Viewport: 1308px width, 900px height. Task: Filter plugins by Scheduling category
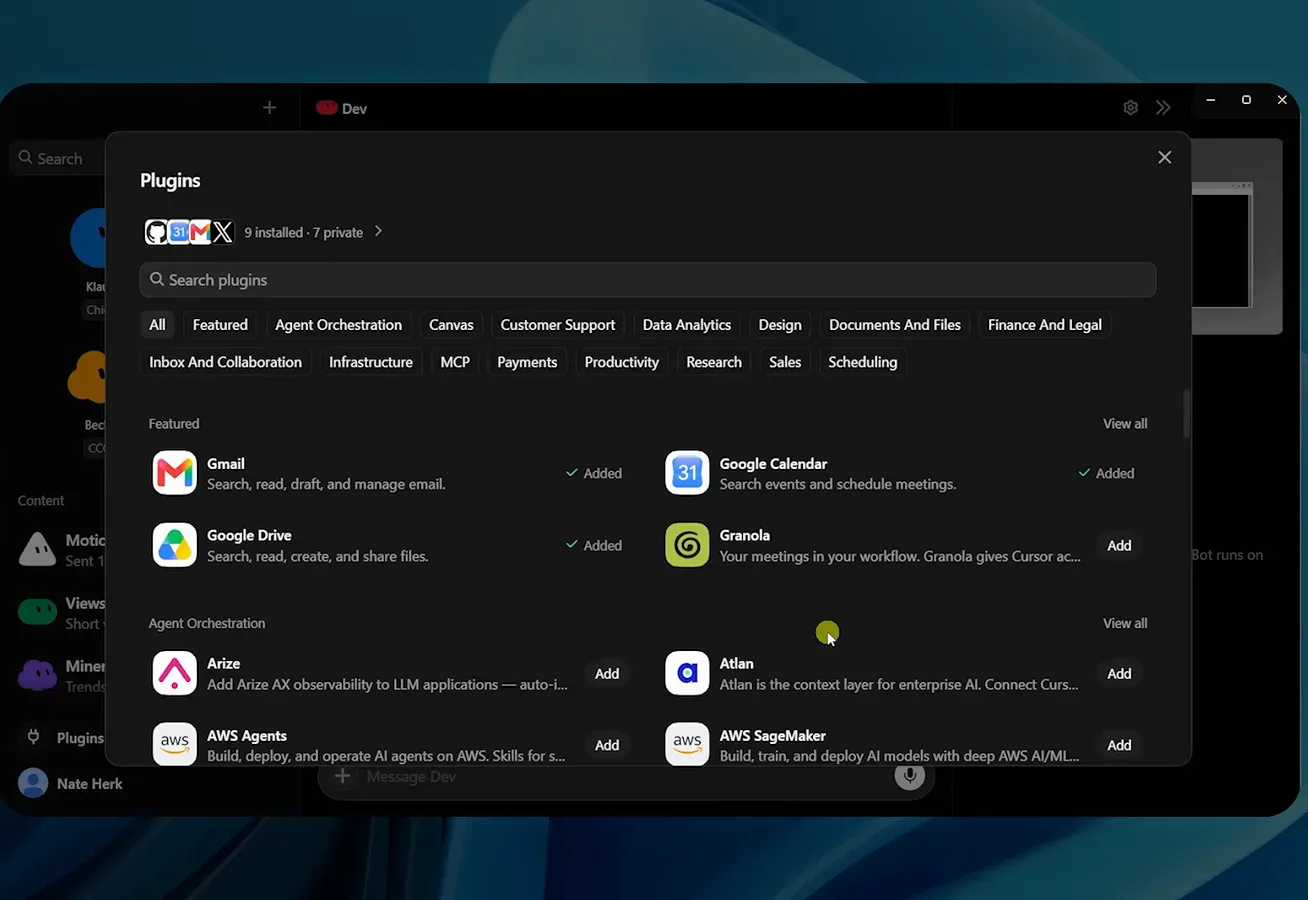(x=863, y=362)
